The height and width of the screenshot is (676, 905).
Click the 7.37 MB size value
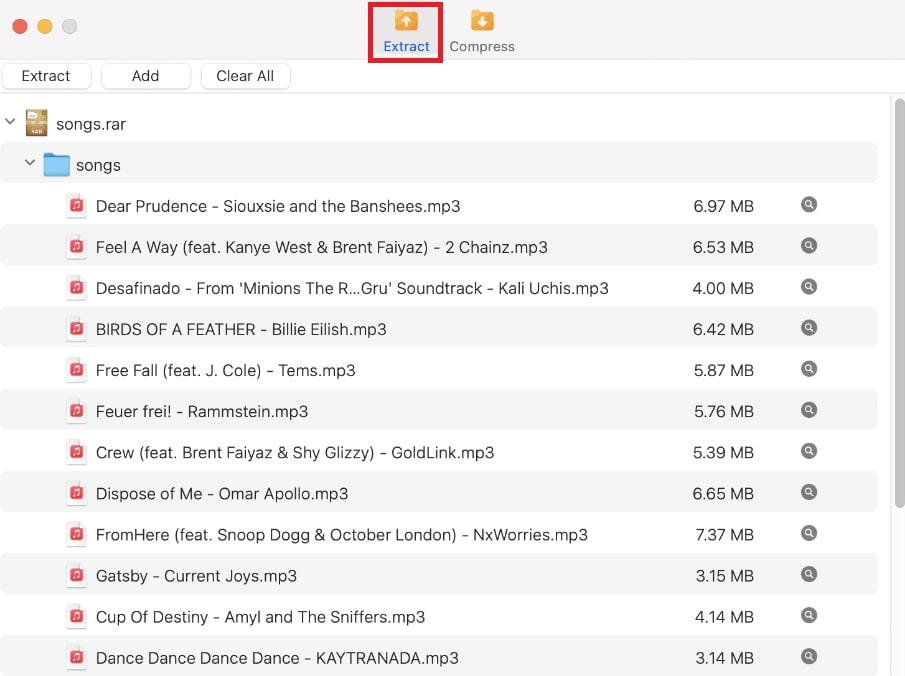tap(724, 535)
